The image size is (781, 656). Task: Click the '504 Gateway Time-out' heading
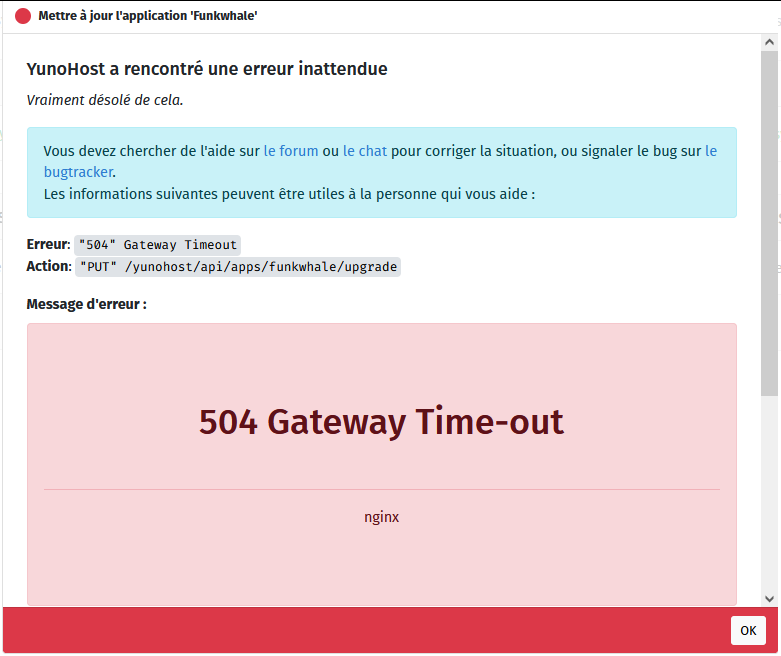tap(382, 421)
